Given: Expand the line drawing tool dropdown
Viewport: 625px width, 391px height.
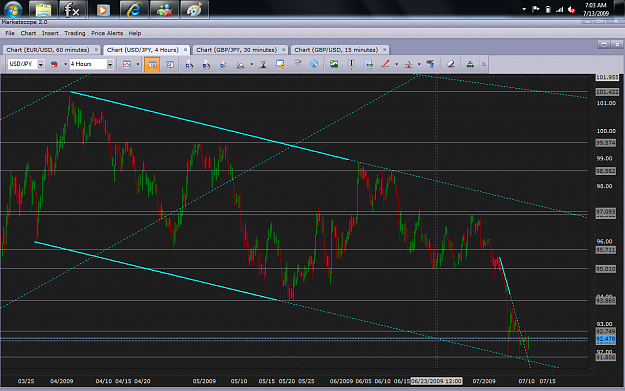Looking at the screenshot, I should [x=397, y=64].
